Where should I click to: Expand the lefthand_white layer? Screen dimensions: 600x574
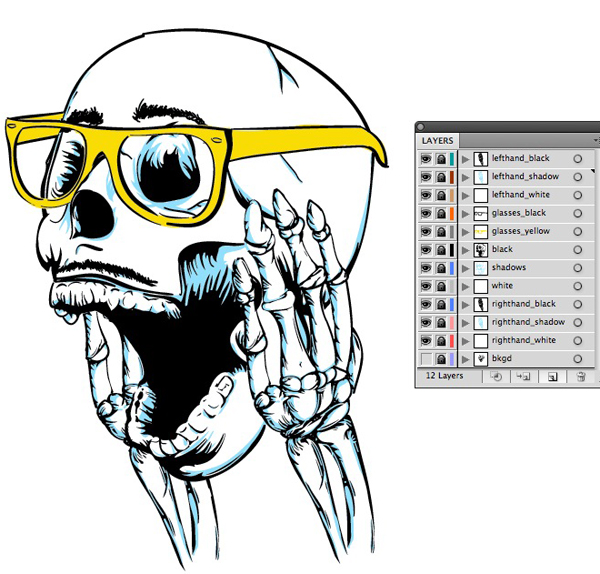pyautogui.click(x=465, y=196)
